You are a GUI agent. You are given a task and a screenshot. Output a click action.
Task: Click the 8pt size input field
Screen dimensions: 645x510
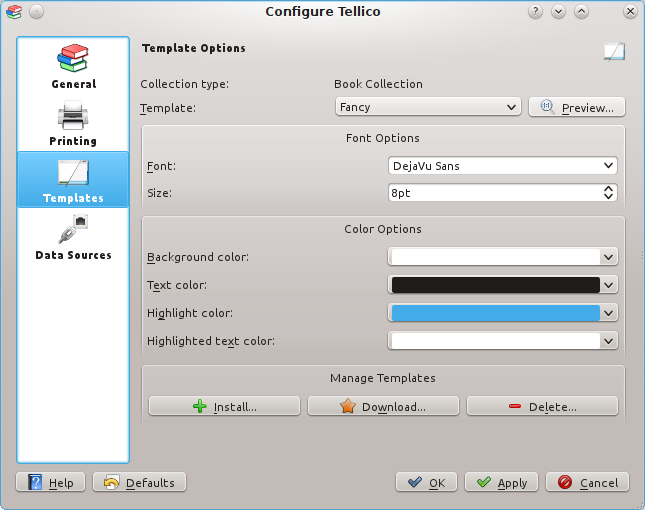pyautogui.click(x=495, y=192)
